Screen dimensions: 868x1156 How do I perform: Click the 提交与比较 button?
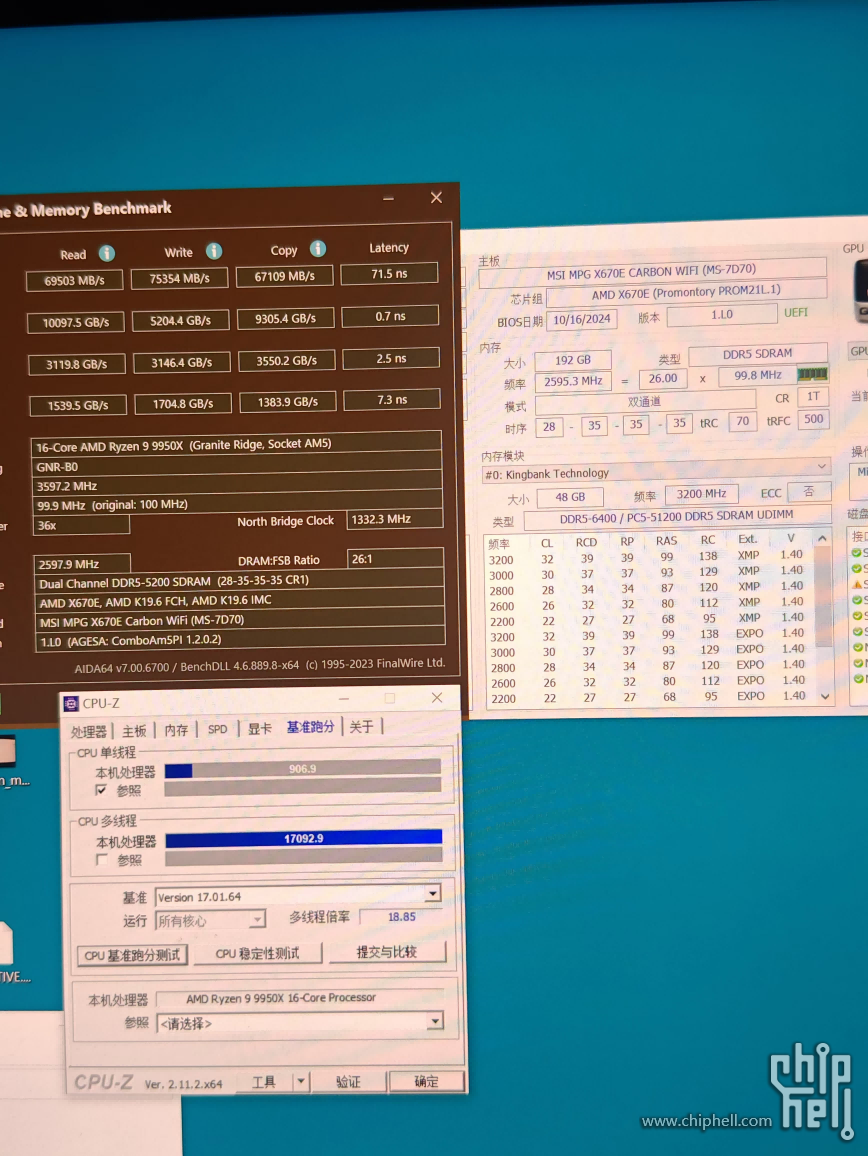coord(387,952)
